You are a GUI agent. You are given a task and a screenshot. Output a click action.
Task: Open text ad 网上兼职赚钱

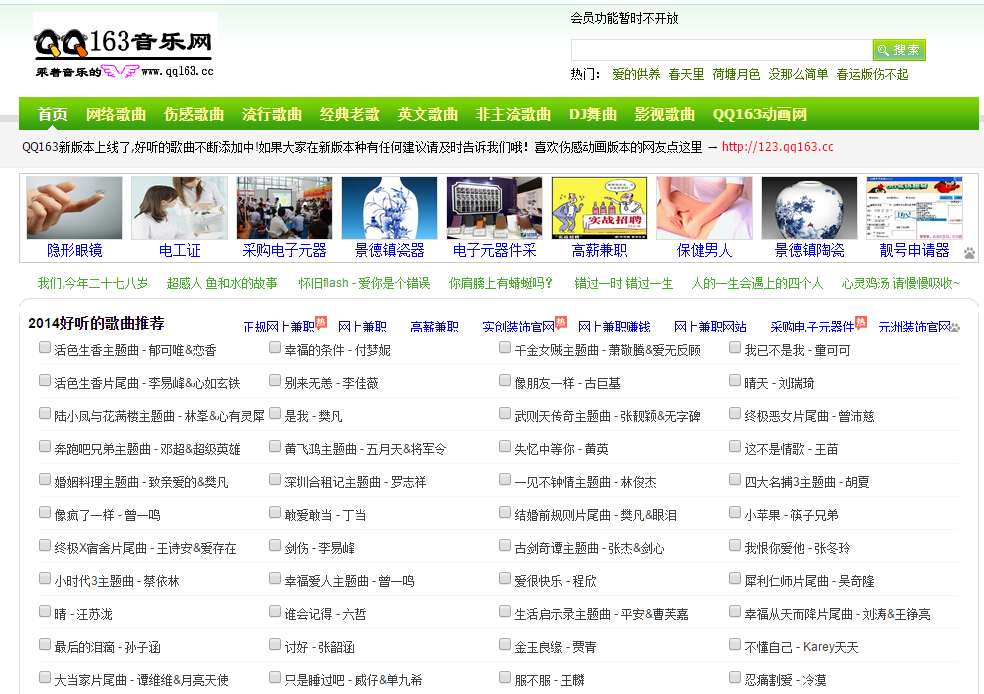pyautogui.click(x=614, y=327)
